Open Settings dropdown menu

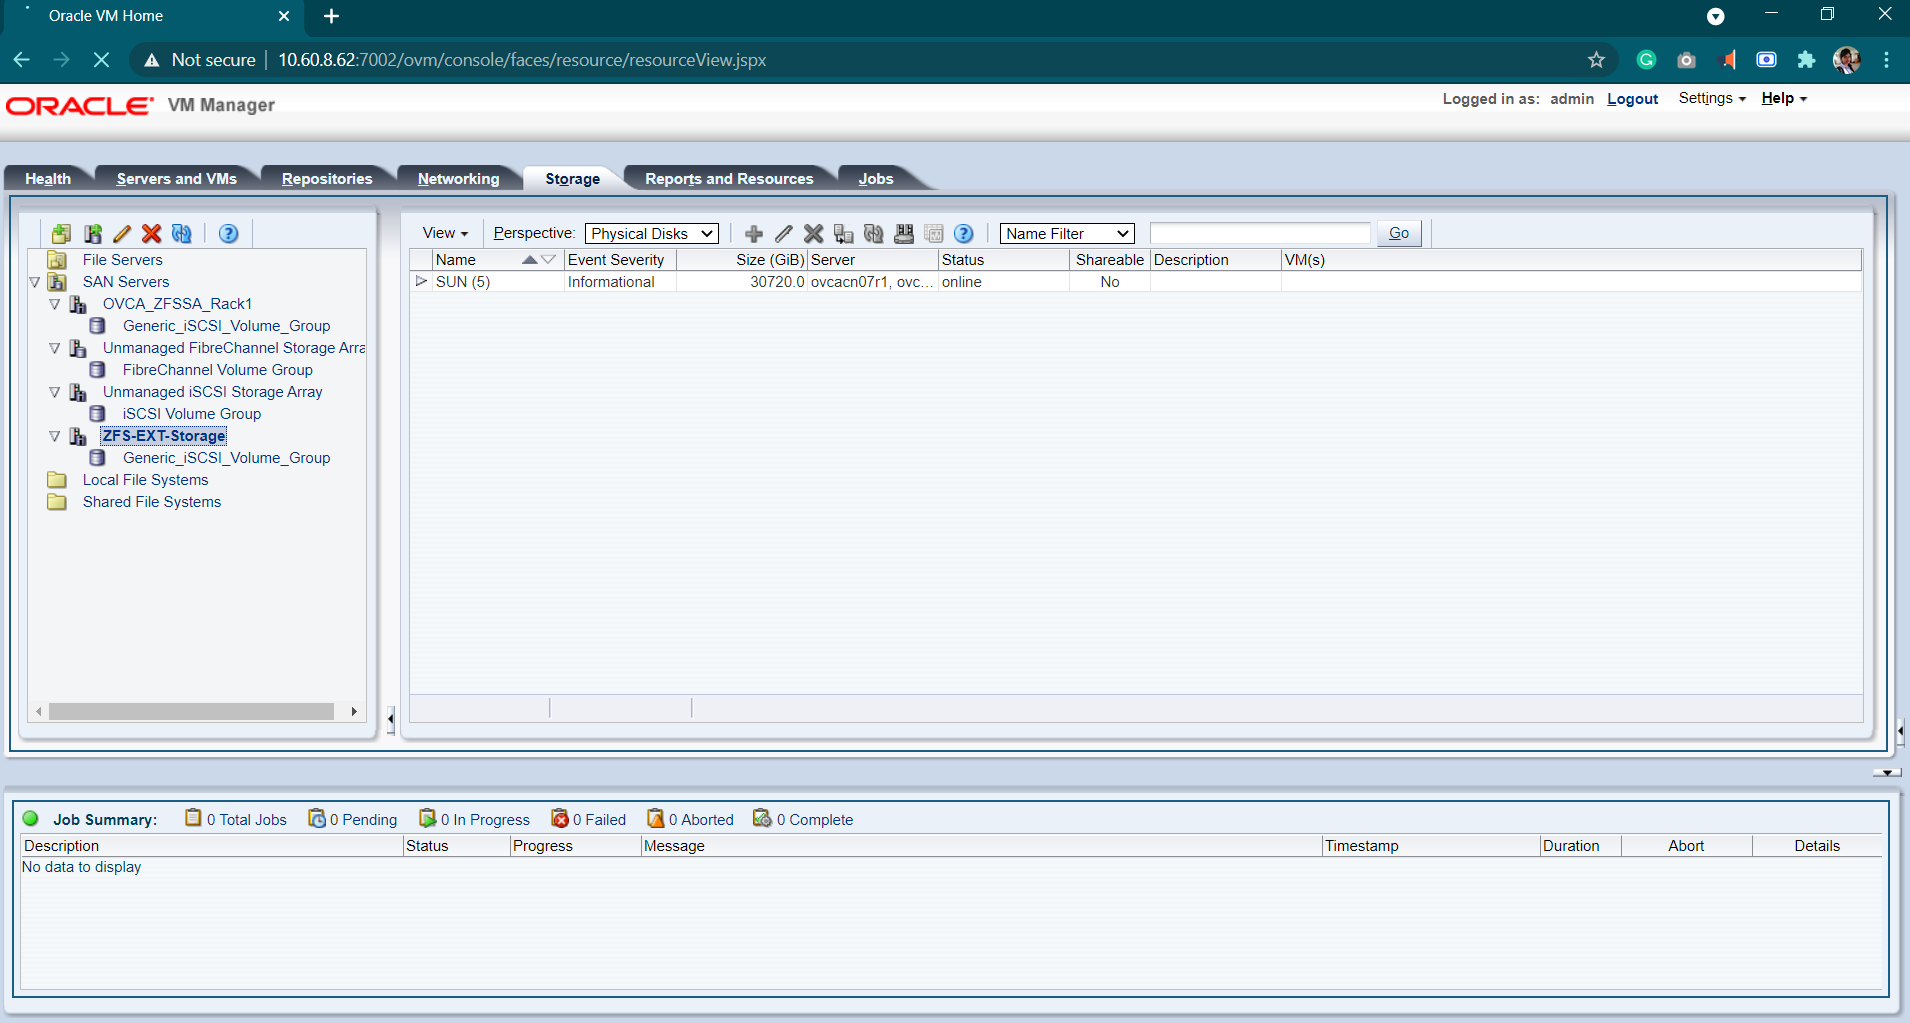1712,98
